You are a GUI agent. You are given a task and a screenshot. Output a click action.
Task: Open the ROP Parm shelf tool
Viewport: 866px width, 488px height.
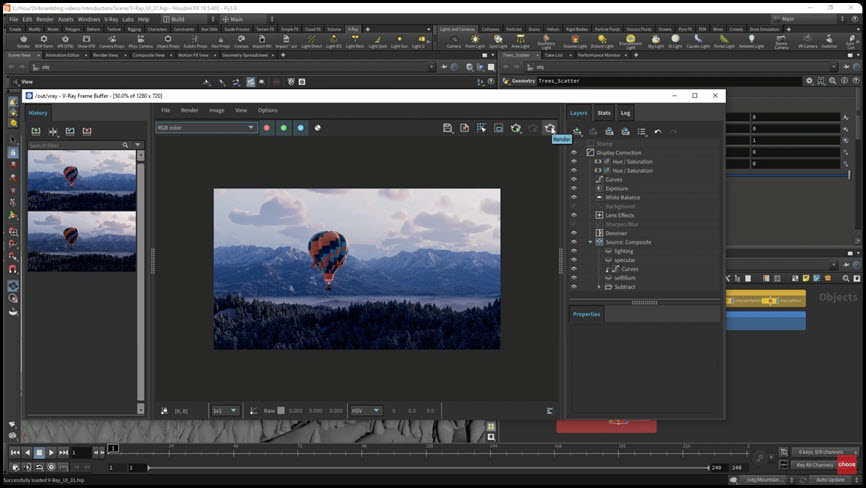pyautogui.click(x=44, y=41)
